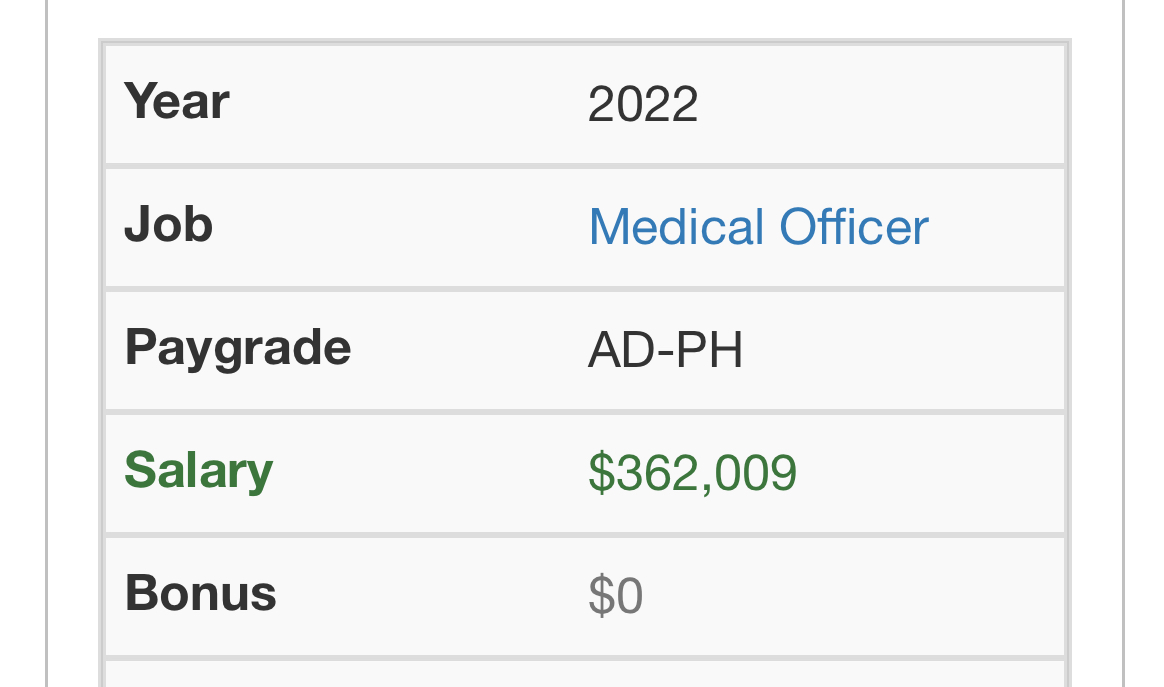Select the $362,009 salary amount
1164x687 pixels.
[692, 472]
